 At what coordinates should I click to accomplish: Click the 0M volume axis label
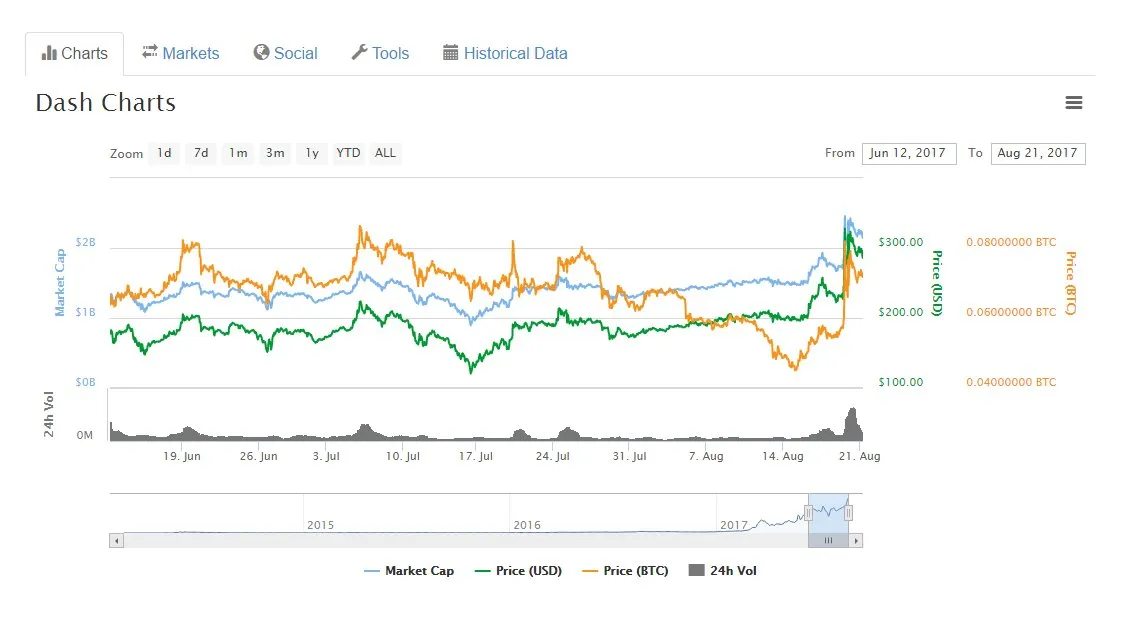pyautogui.click(x=84, y=435)
